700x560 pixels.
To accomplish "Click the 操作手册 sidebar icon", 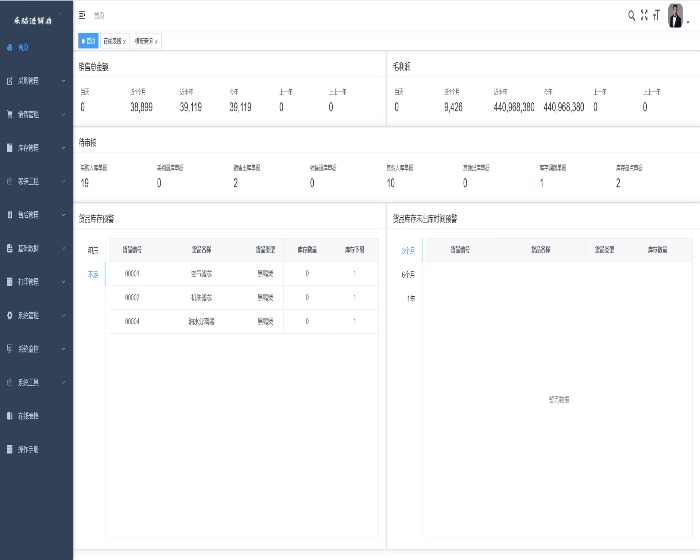I will point(10,449).
